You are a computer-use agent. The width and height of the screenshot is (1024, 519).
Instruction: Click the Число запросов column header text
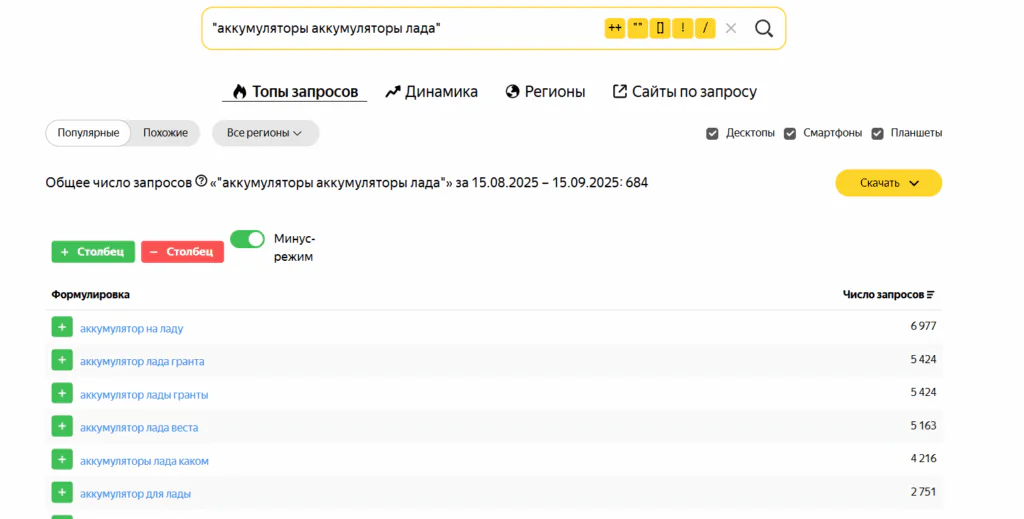tap(883, 294)
